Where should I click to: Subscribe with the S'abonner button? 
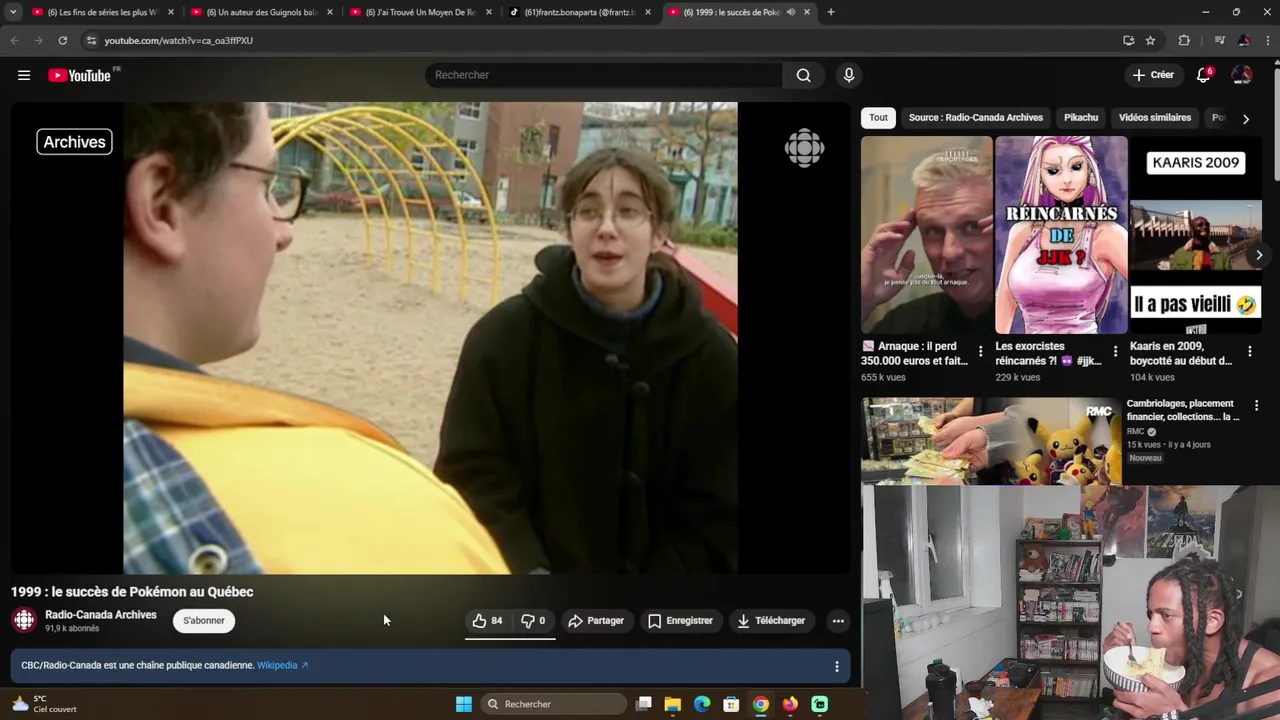pos(204,621)
